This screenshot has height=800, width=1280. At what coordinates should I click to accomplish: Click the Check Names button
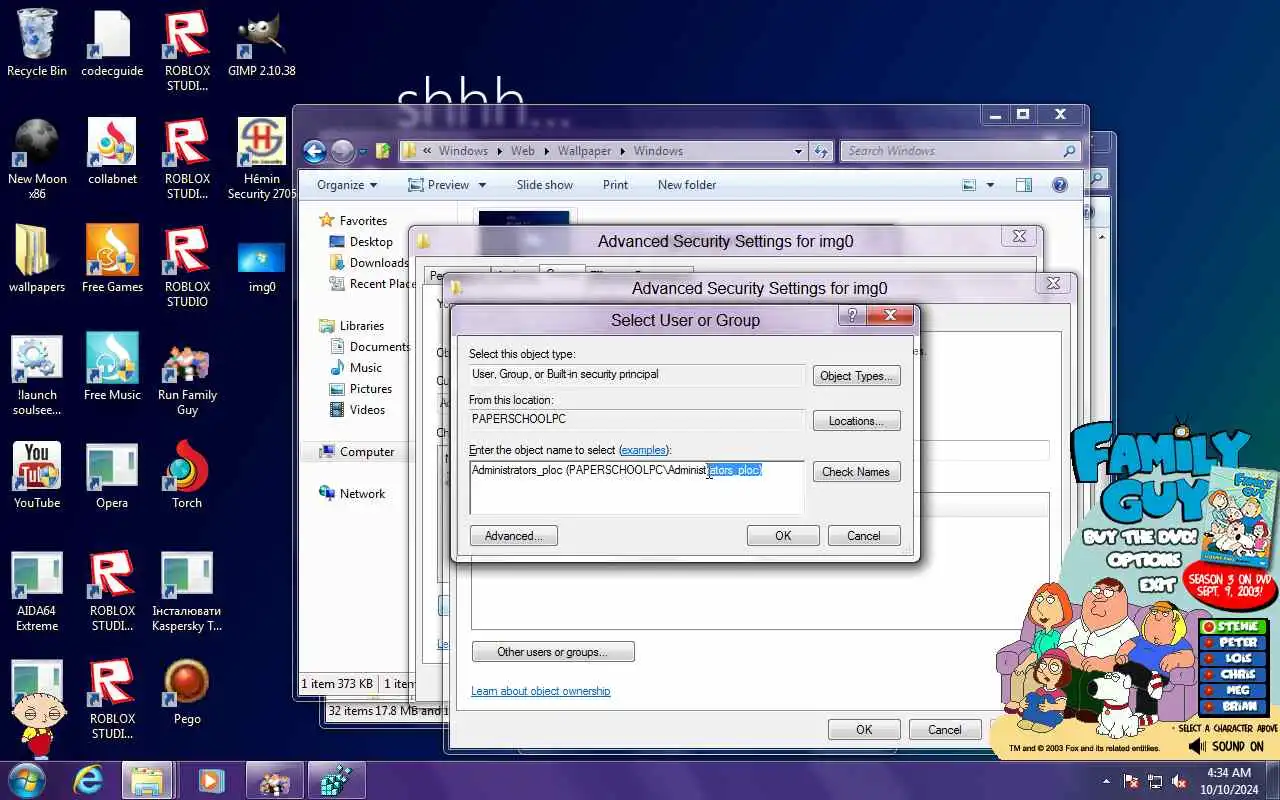(x=857, y=472)
